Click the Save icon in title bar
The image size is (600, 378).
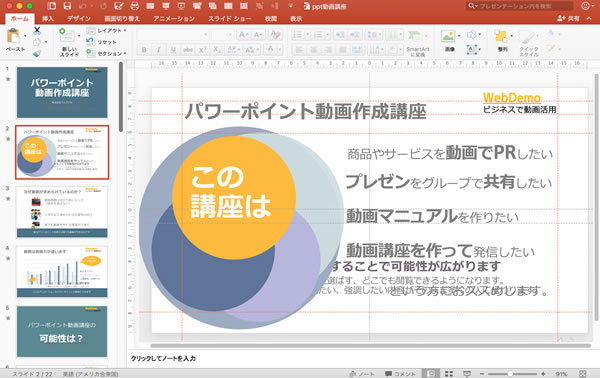pyautogui.click(x=67, y=6)
